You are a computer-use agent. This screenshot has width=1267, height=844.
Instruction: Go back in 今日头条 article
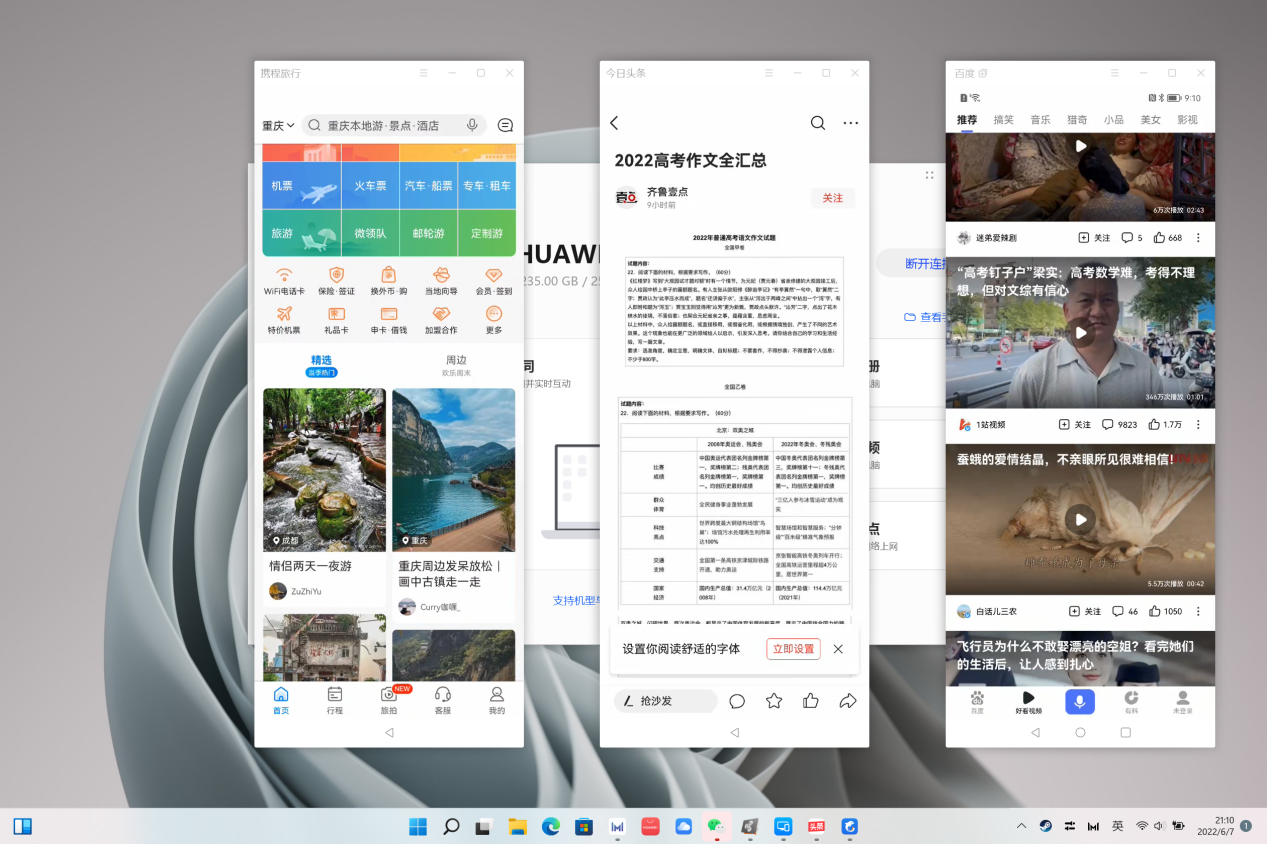click(x=614, y=123)
